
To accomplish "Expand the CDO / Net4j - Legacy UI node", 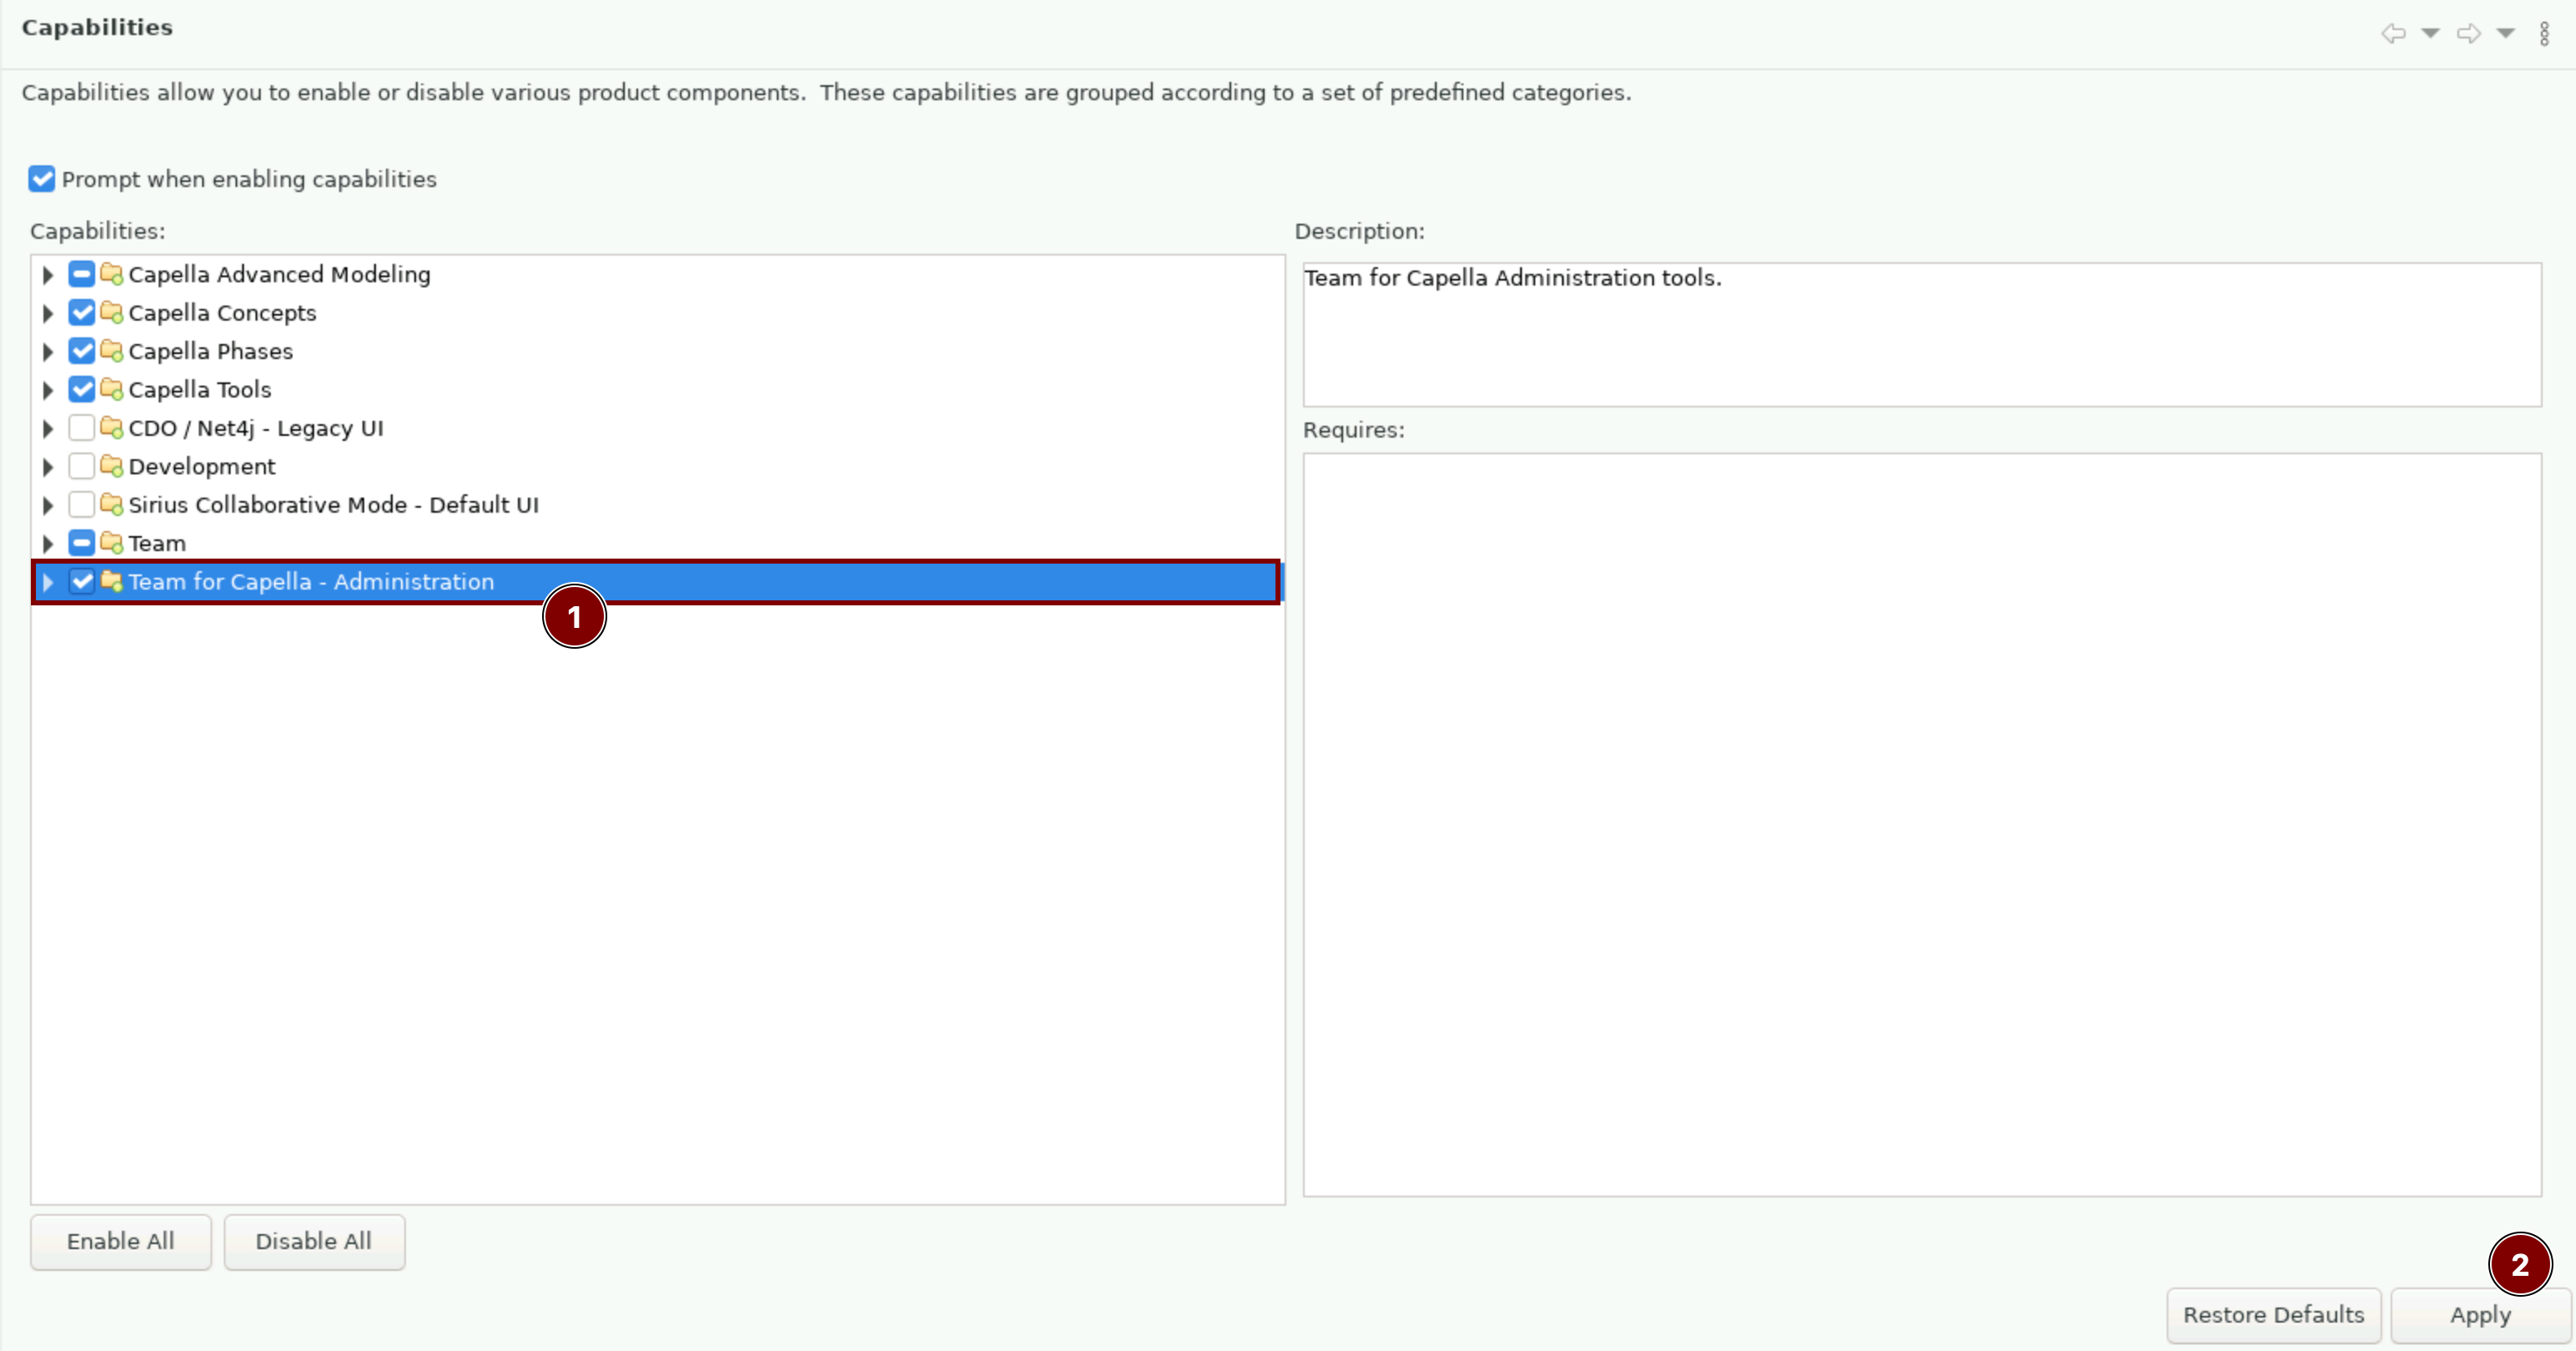I will click(47, 428).
